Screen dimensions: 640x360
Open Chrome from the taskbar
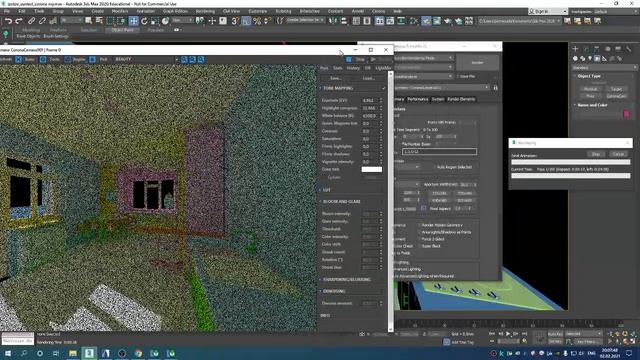pos(138,353)
